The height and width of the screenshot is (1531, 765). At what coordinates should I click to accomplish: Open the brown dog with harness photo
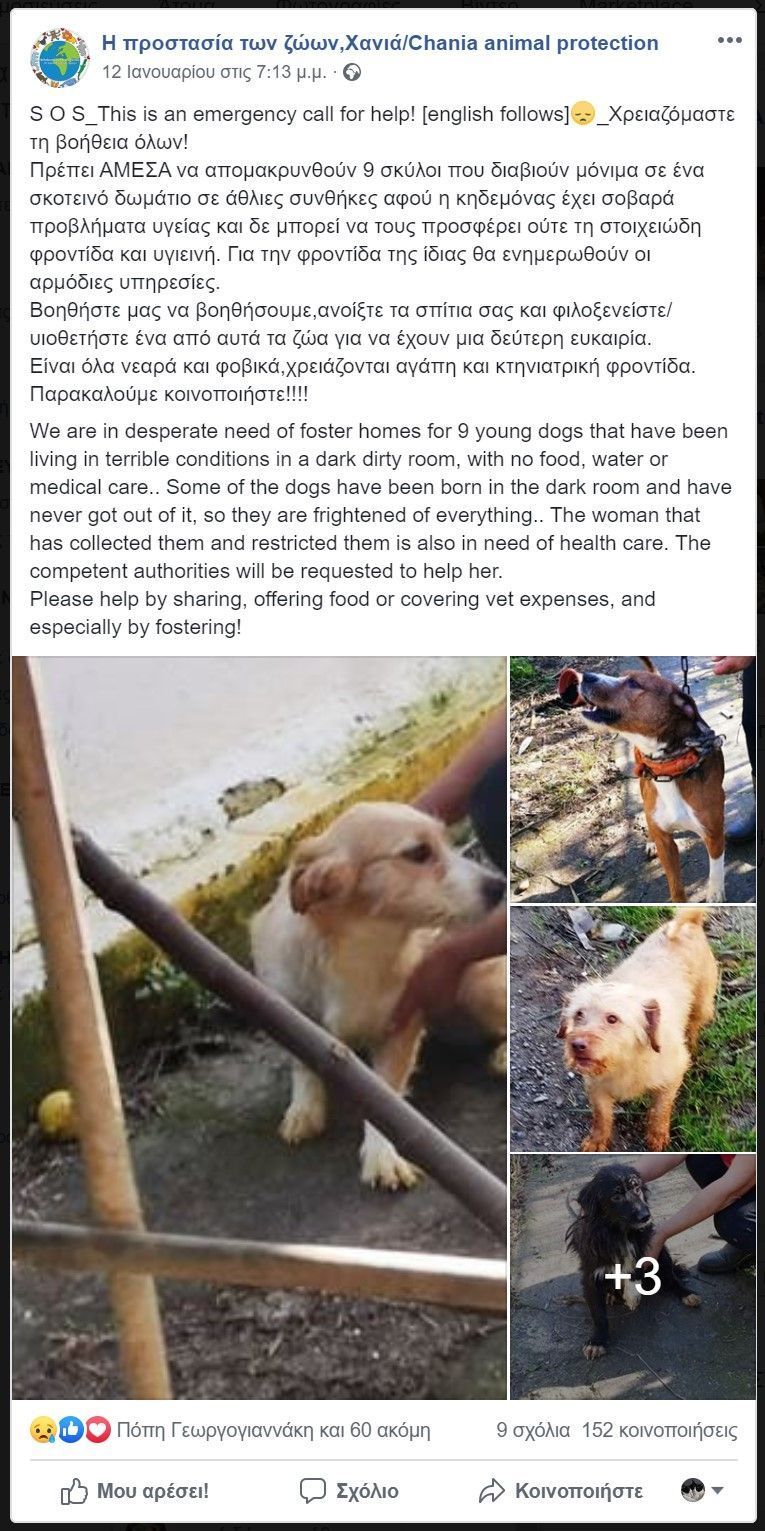[633, 779]
